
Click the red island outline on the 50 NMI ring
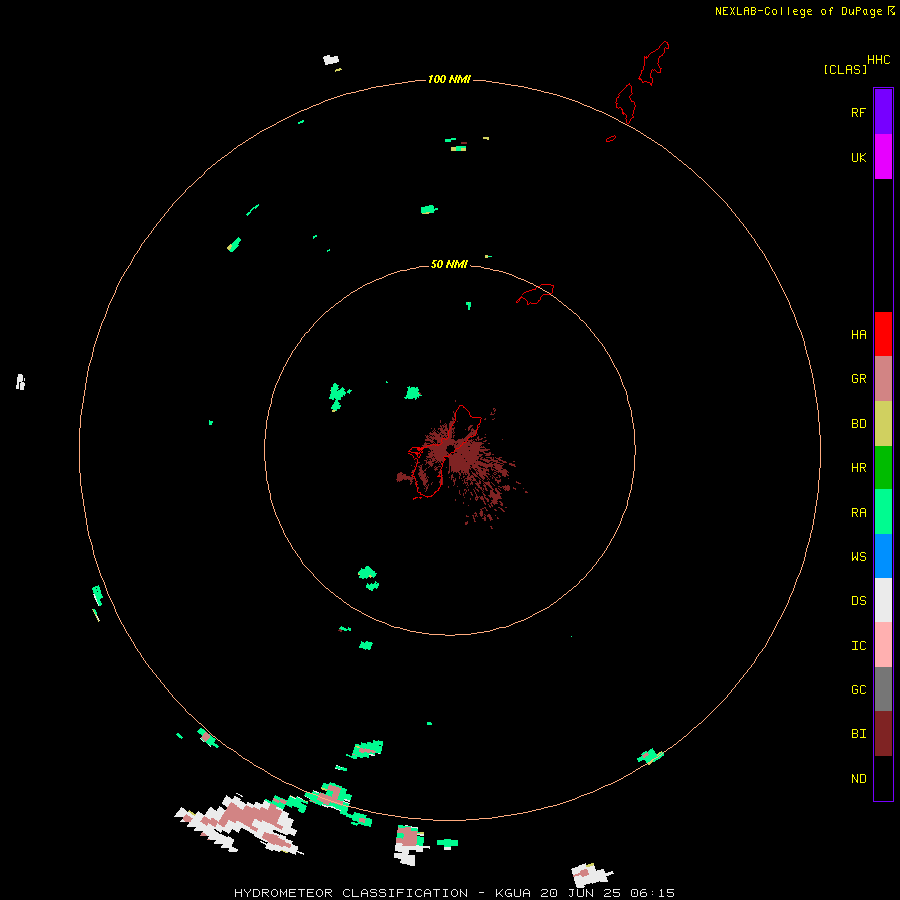pyautogui.click(x=535, y=294)
